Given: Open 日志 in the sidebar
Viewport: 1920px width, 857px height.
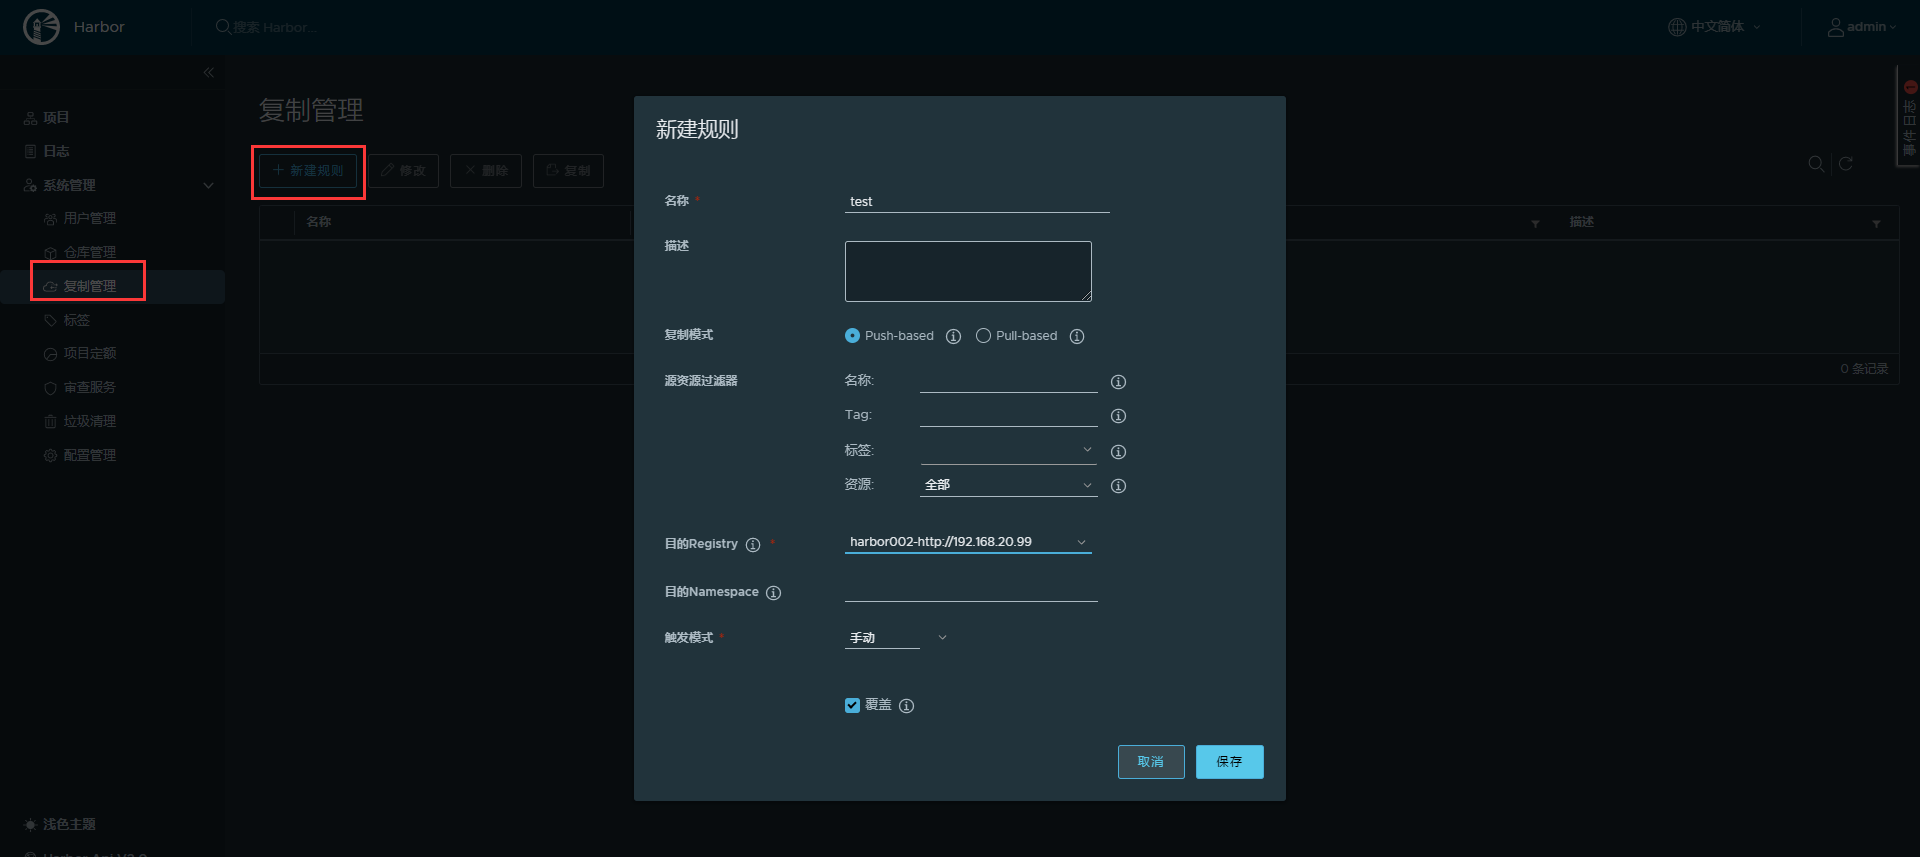Looking at the screenshot, I should (x=56, y=151).
